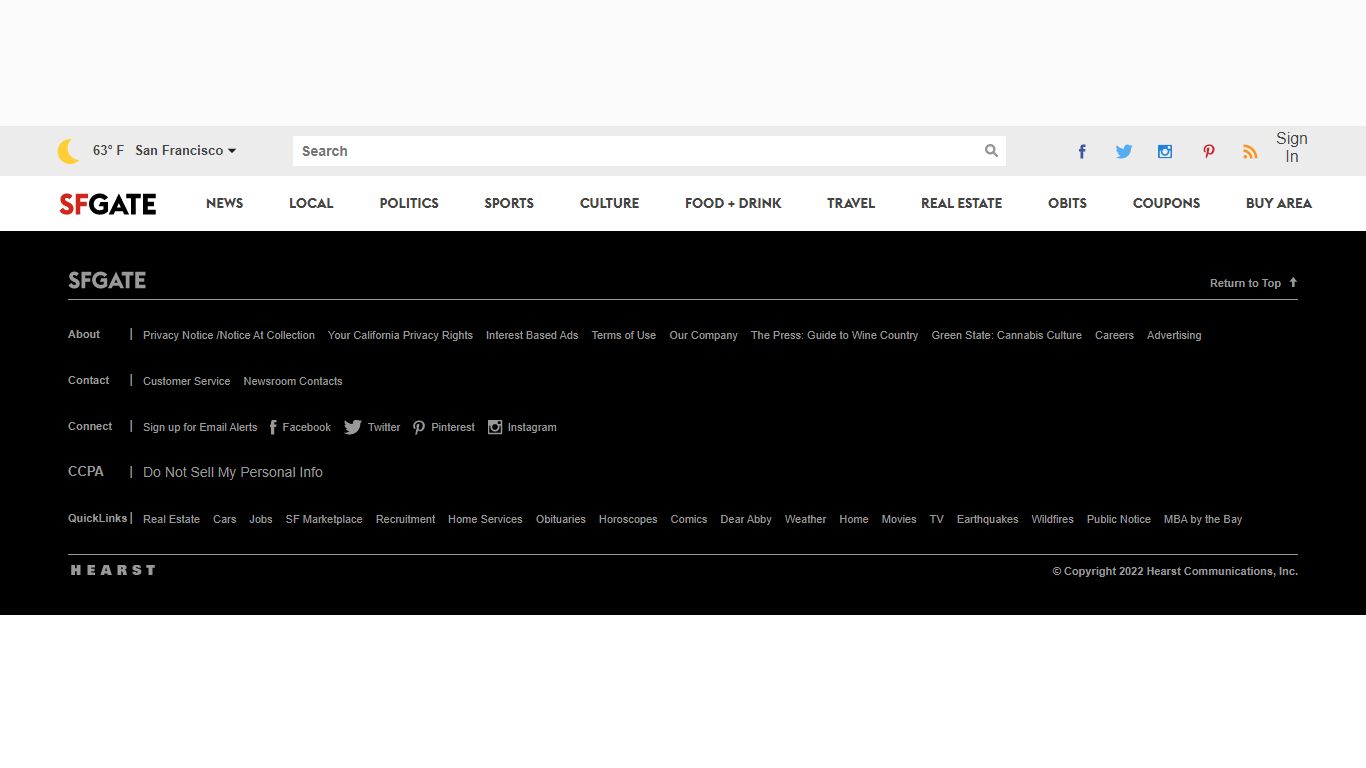The image size is (1366, 768).
Task: Click the moon weather icon
Action: click(x=68, y=151)
